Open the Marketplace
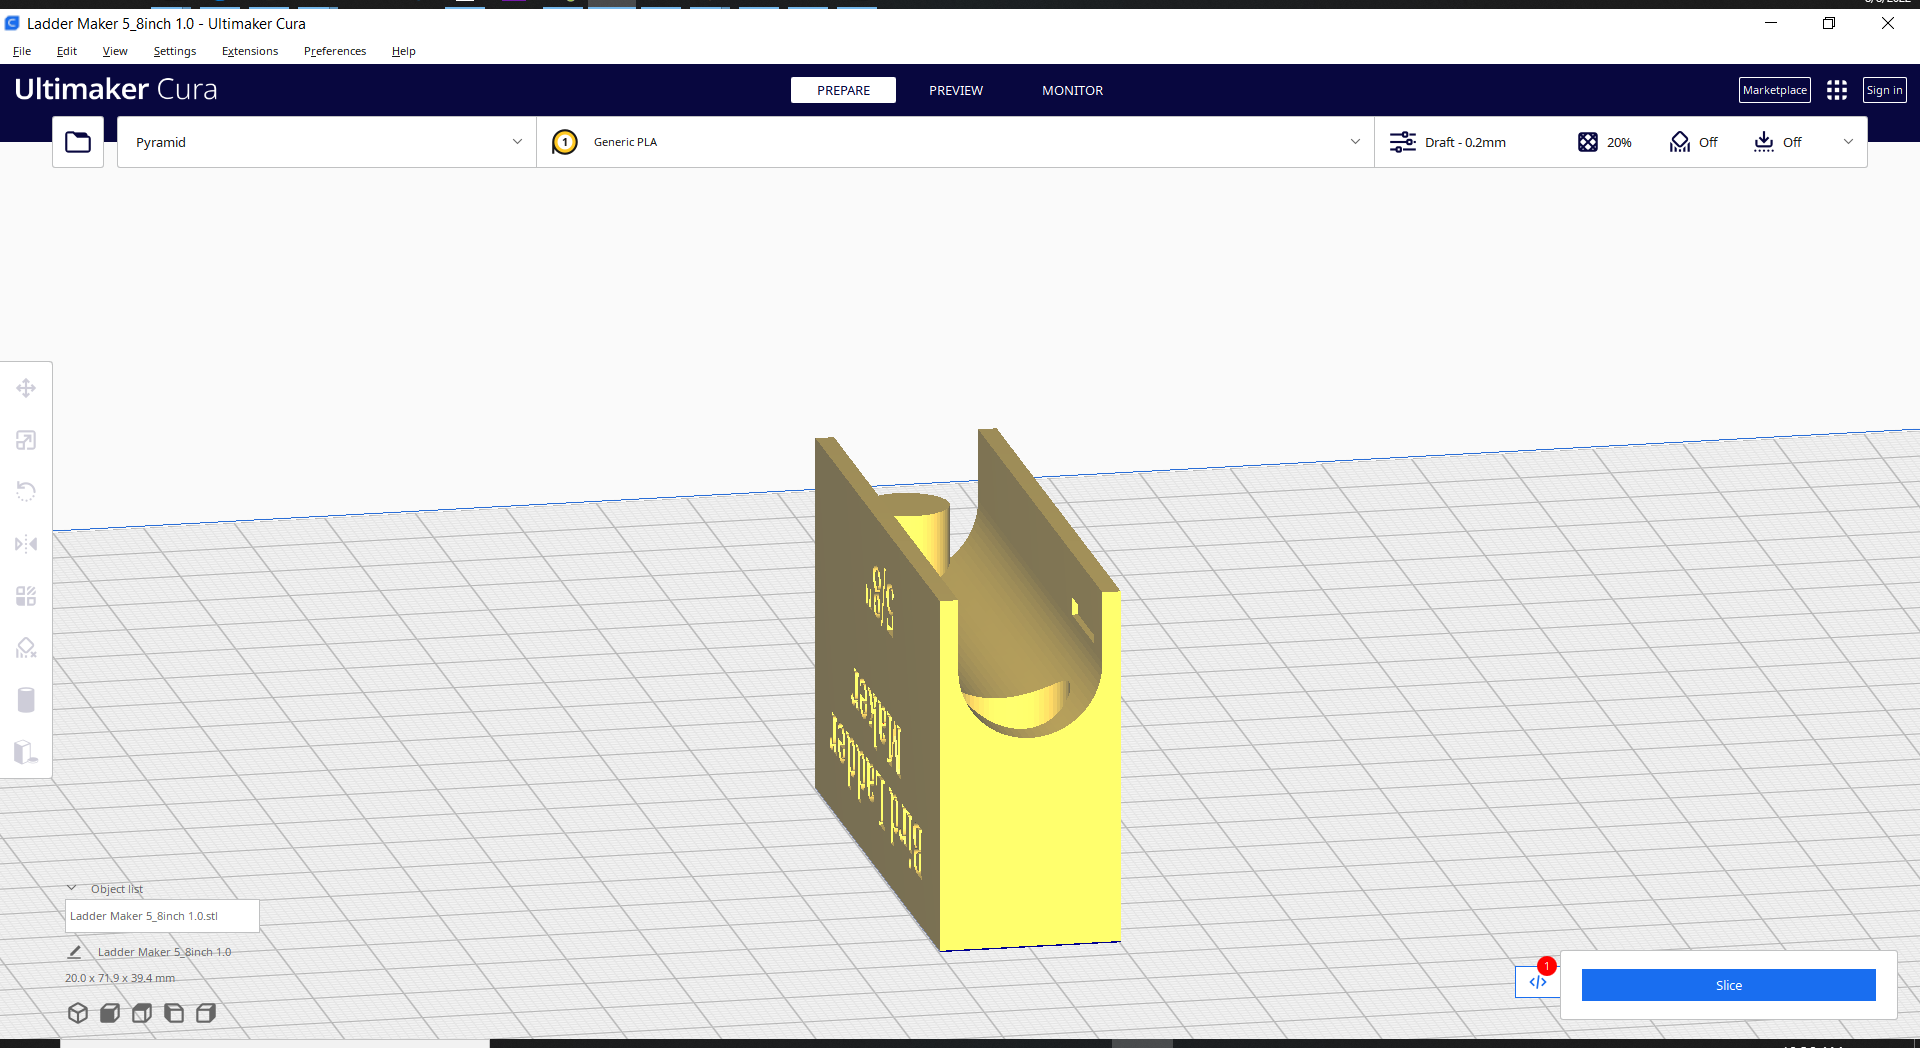The height and width of the screenshot is (1048, 1920). click(x=1774, y=90)
